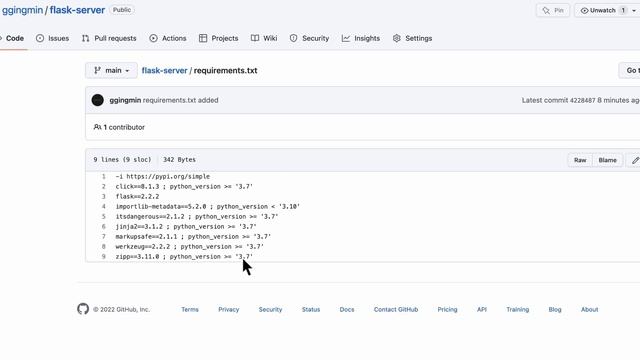The image size is (640, 360).
Task: Open the Code tab
Action: [x=12, y=38]
